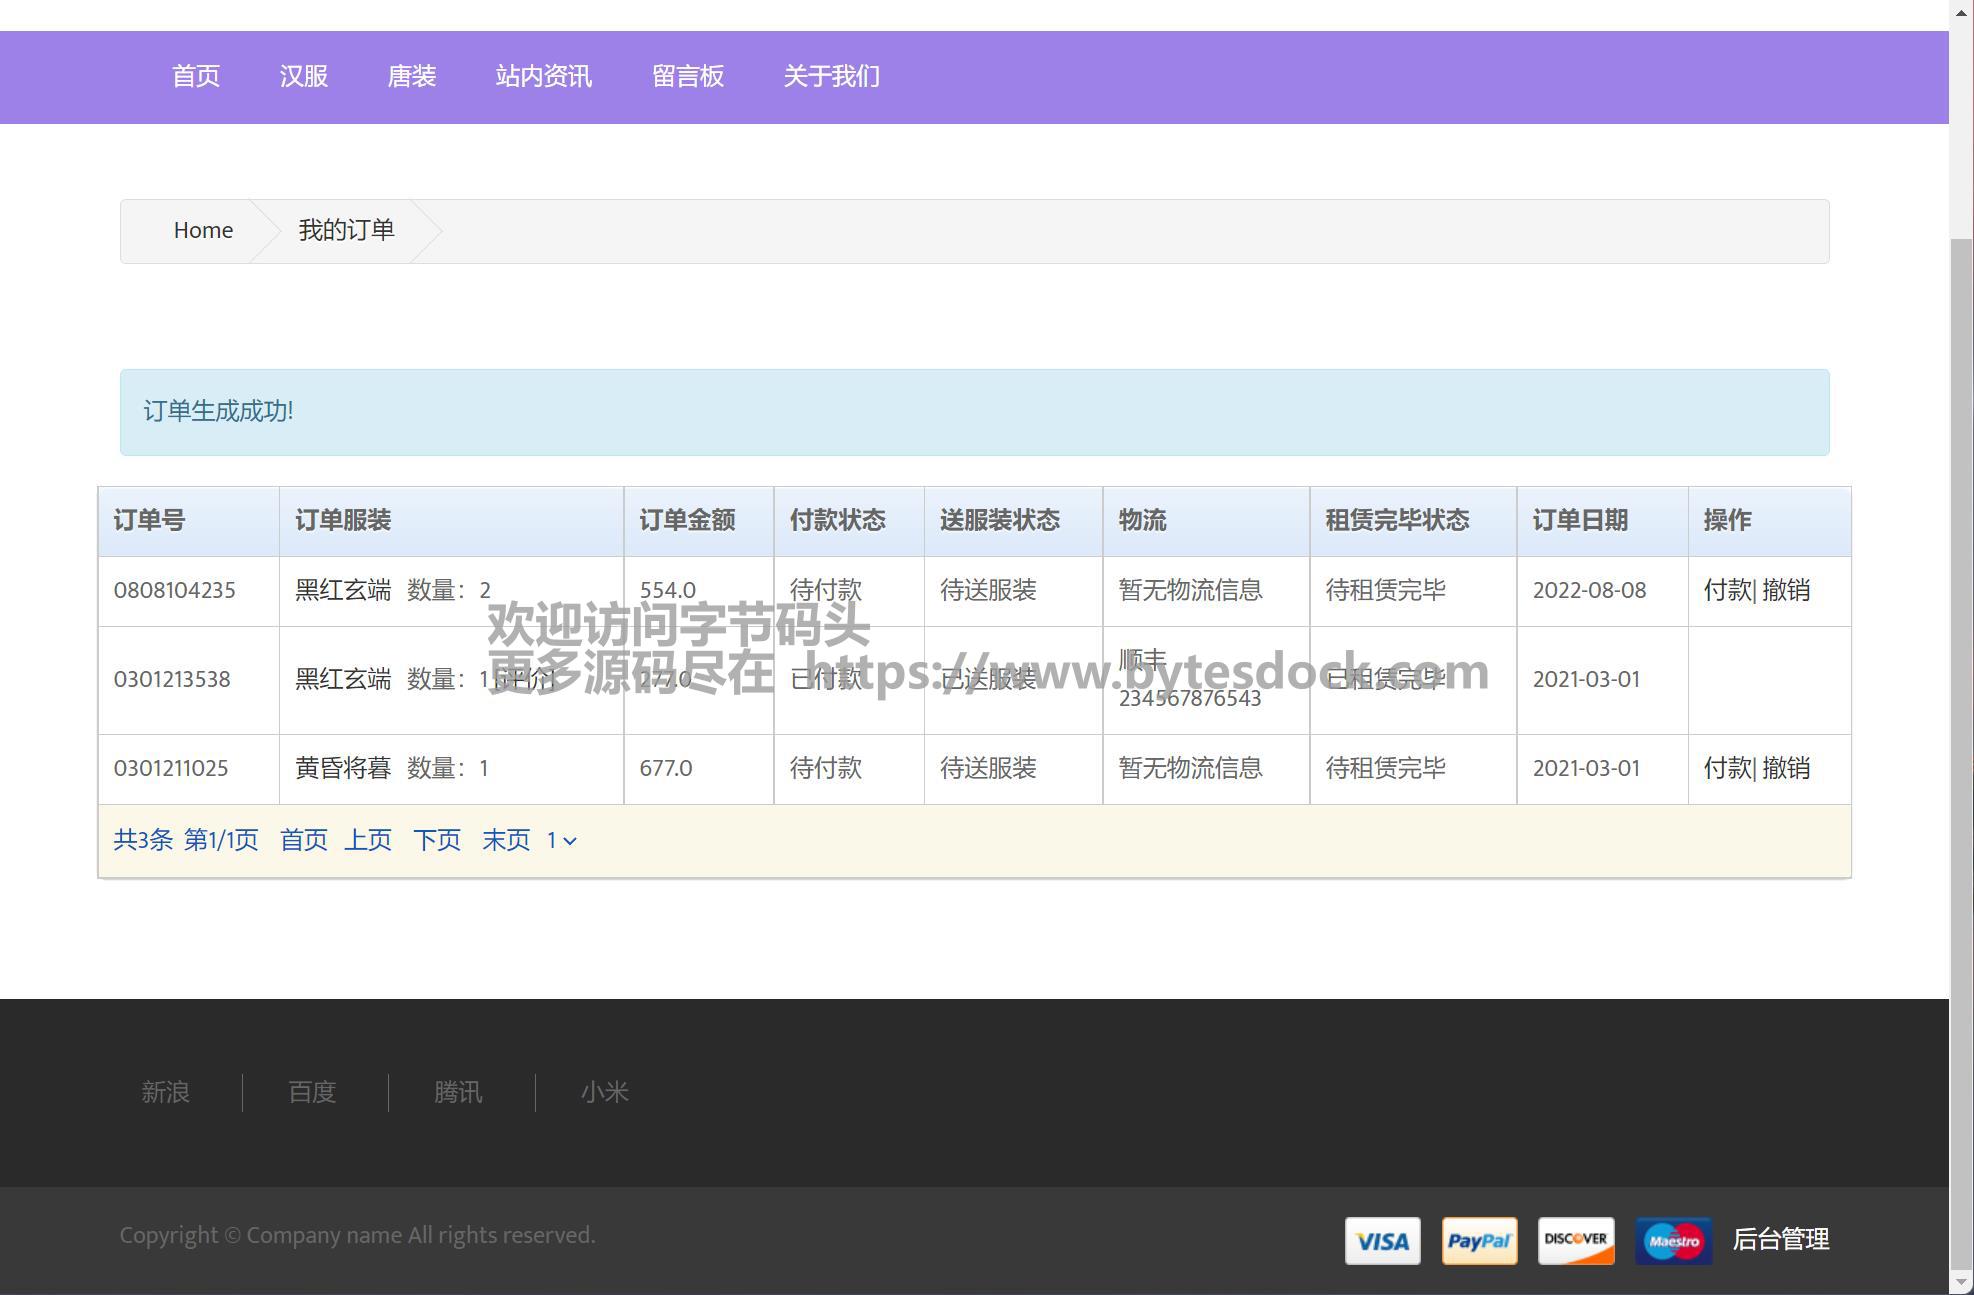Go to 下页 in pagination
Image resolution: width=1974 pixels, height=1295 pixels.
(437, 840)
